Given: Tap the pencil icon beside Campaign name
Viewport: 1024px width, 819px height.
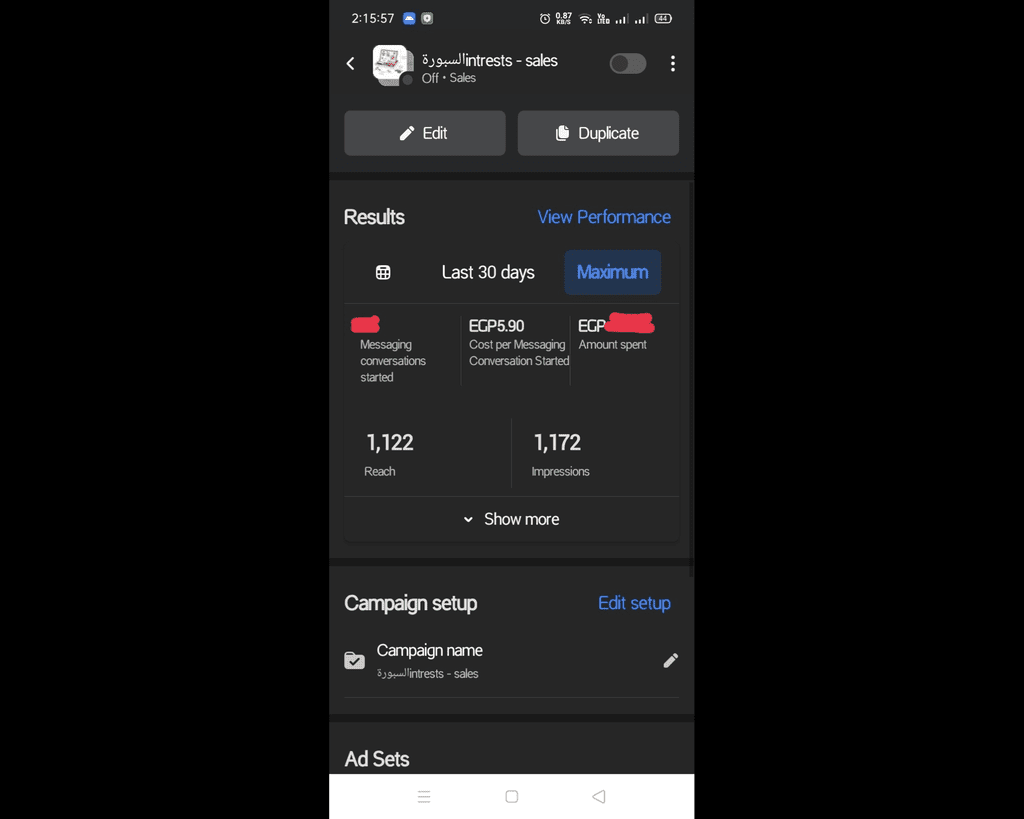Looking at the screenshot, I should 671,661.
